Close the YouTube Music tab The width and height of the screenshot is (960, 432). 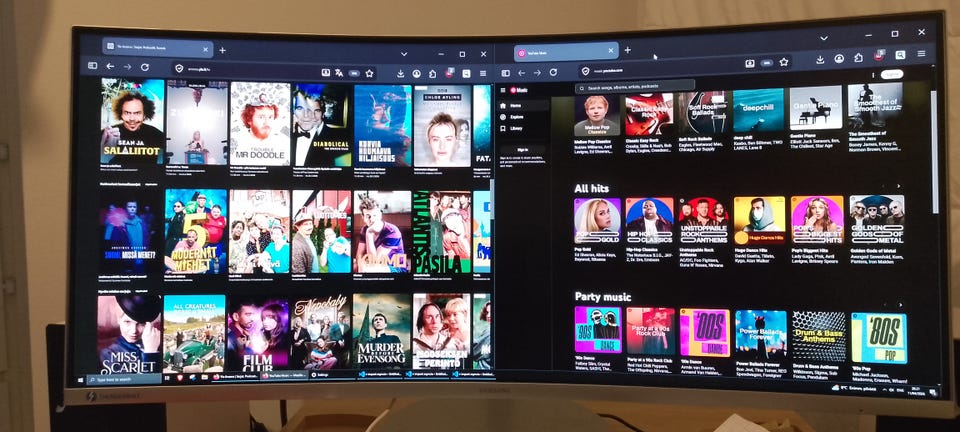610,51
